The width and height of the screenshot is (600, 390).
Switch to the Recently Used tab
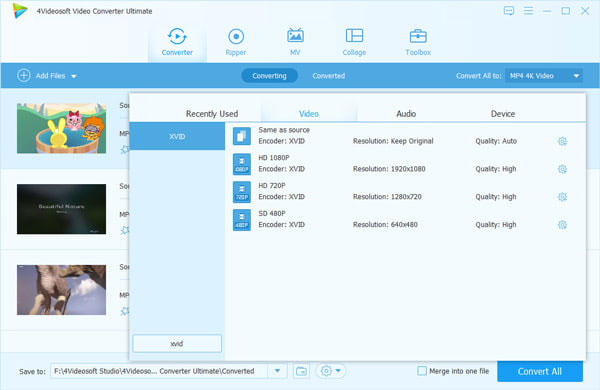pyautogui.click(x=212, y=114)
